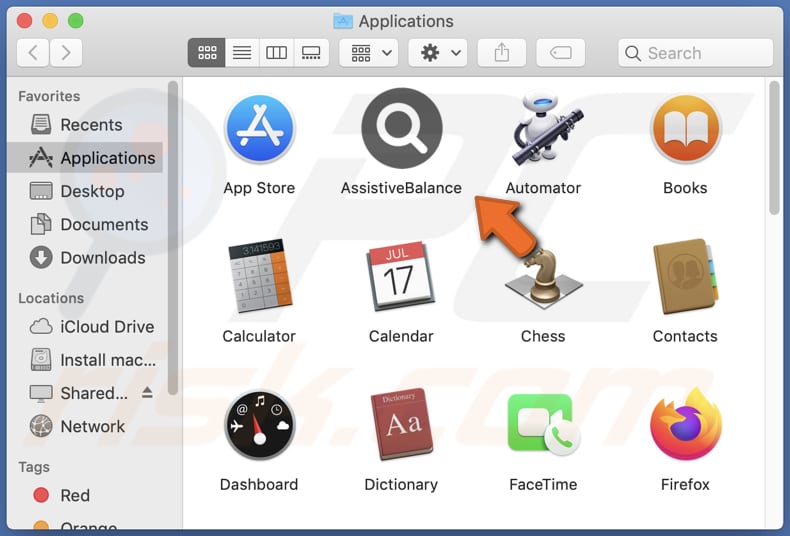Select Applications in the sidebar

pyautogui.click(x=85, y=158)
